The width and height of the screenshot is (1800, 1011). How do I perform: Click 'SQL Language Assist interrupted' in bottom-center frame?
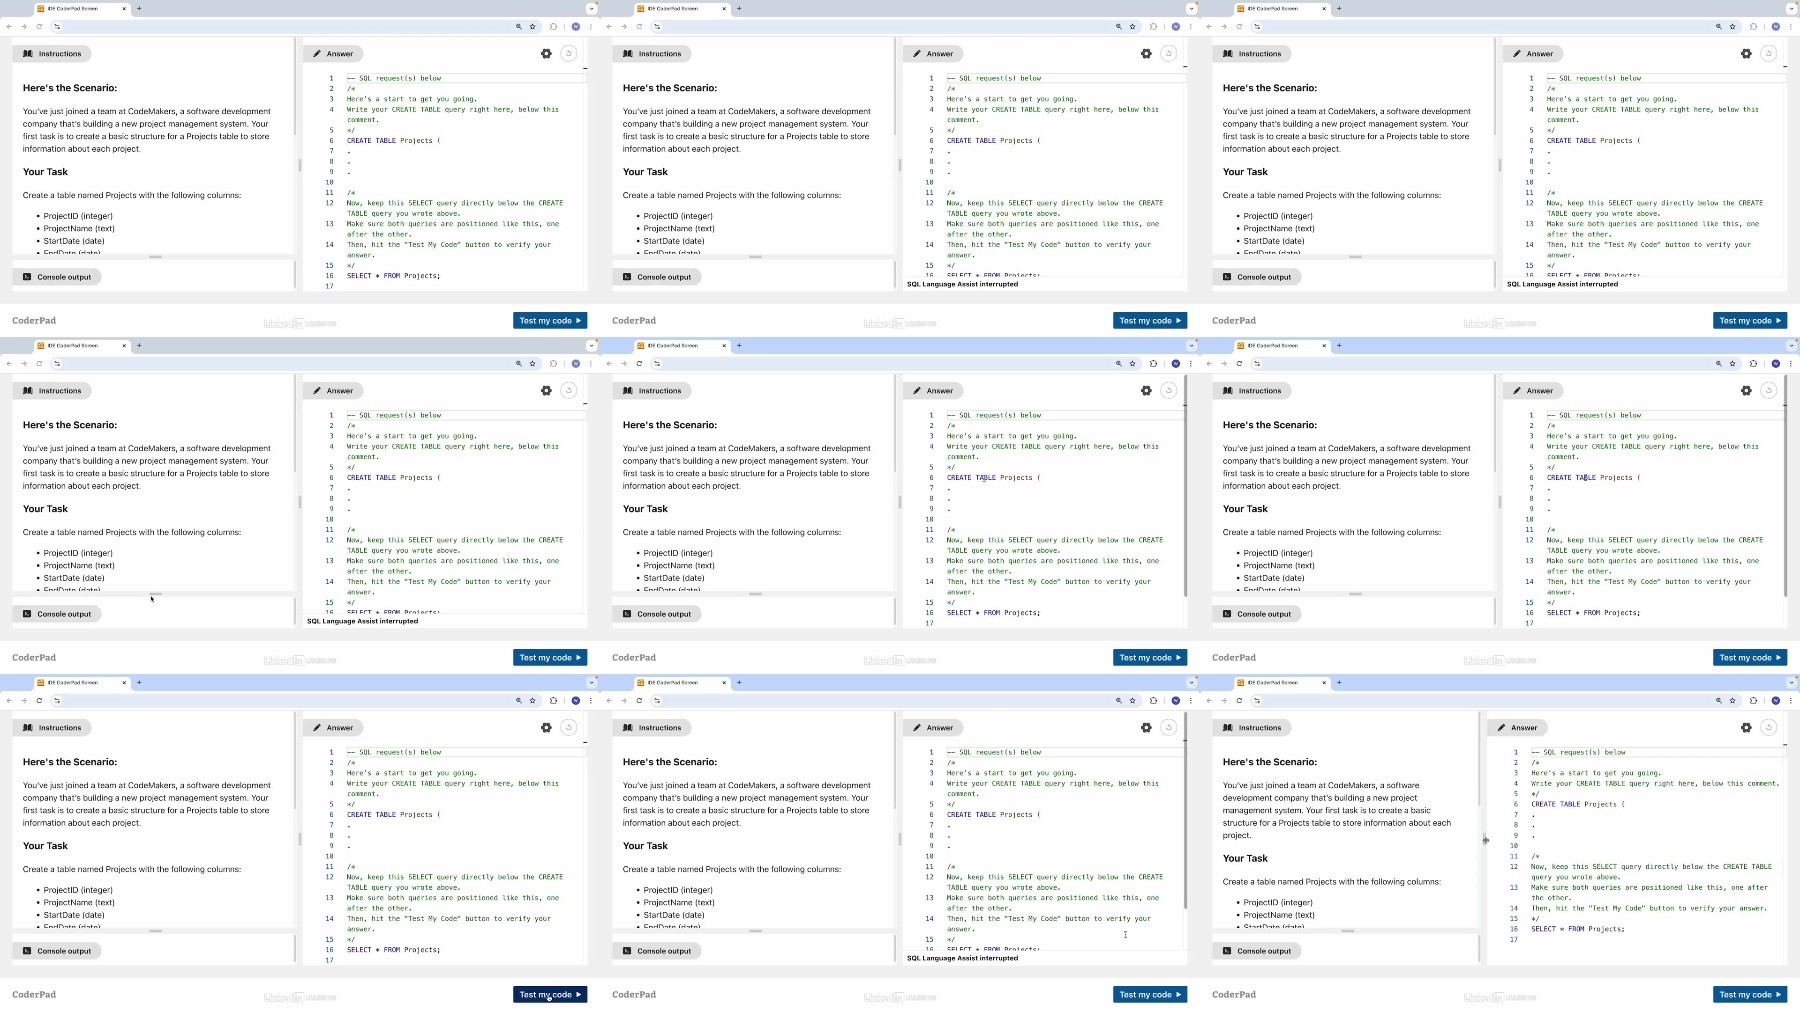coord(962,959)
